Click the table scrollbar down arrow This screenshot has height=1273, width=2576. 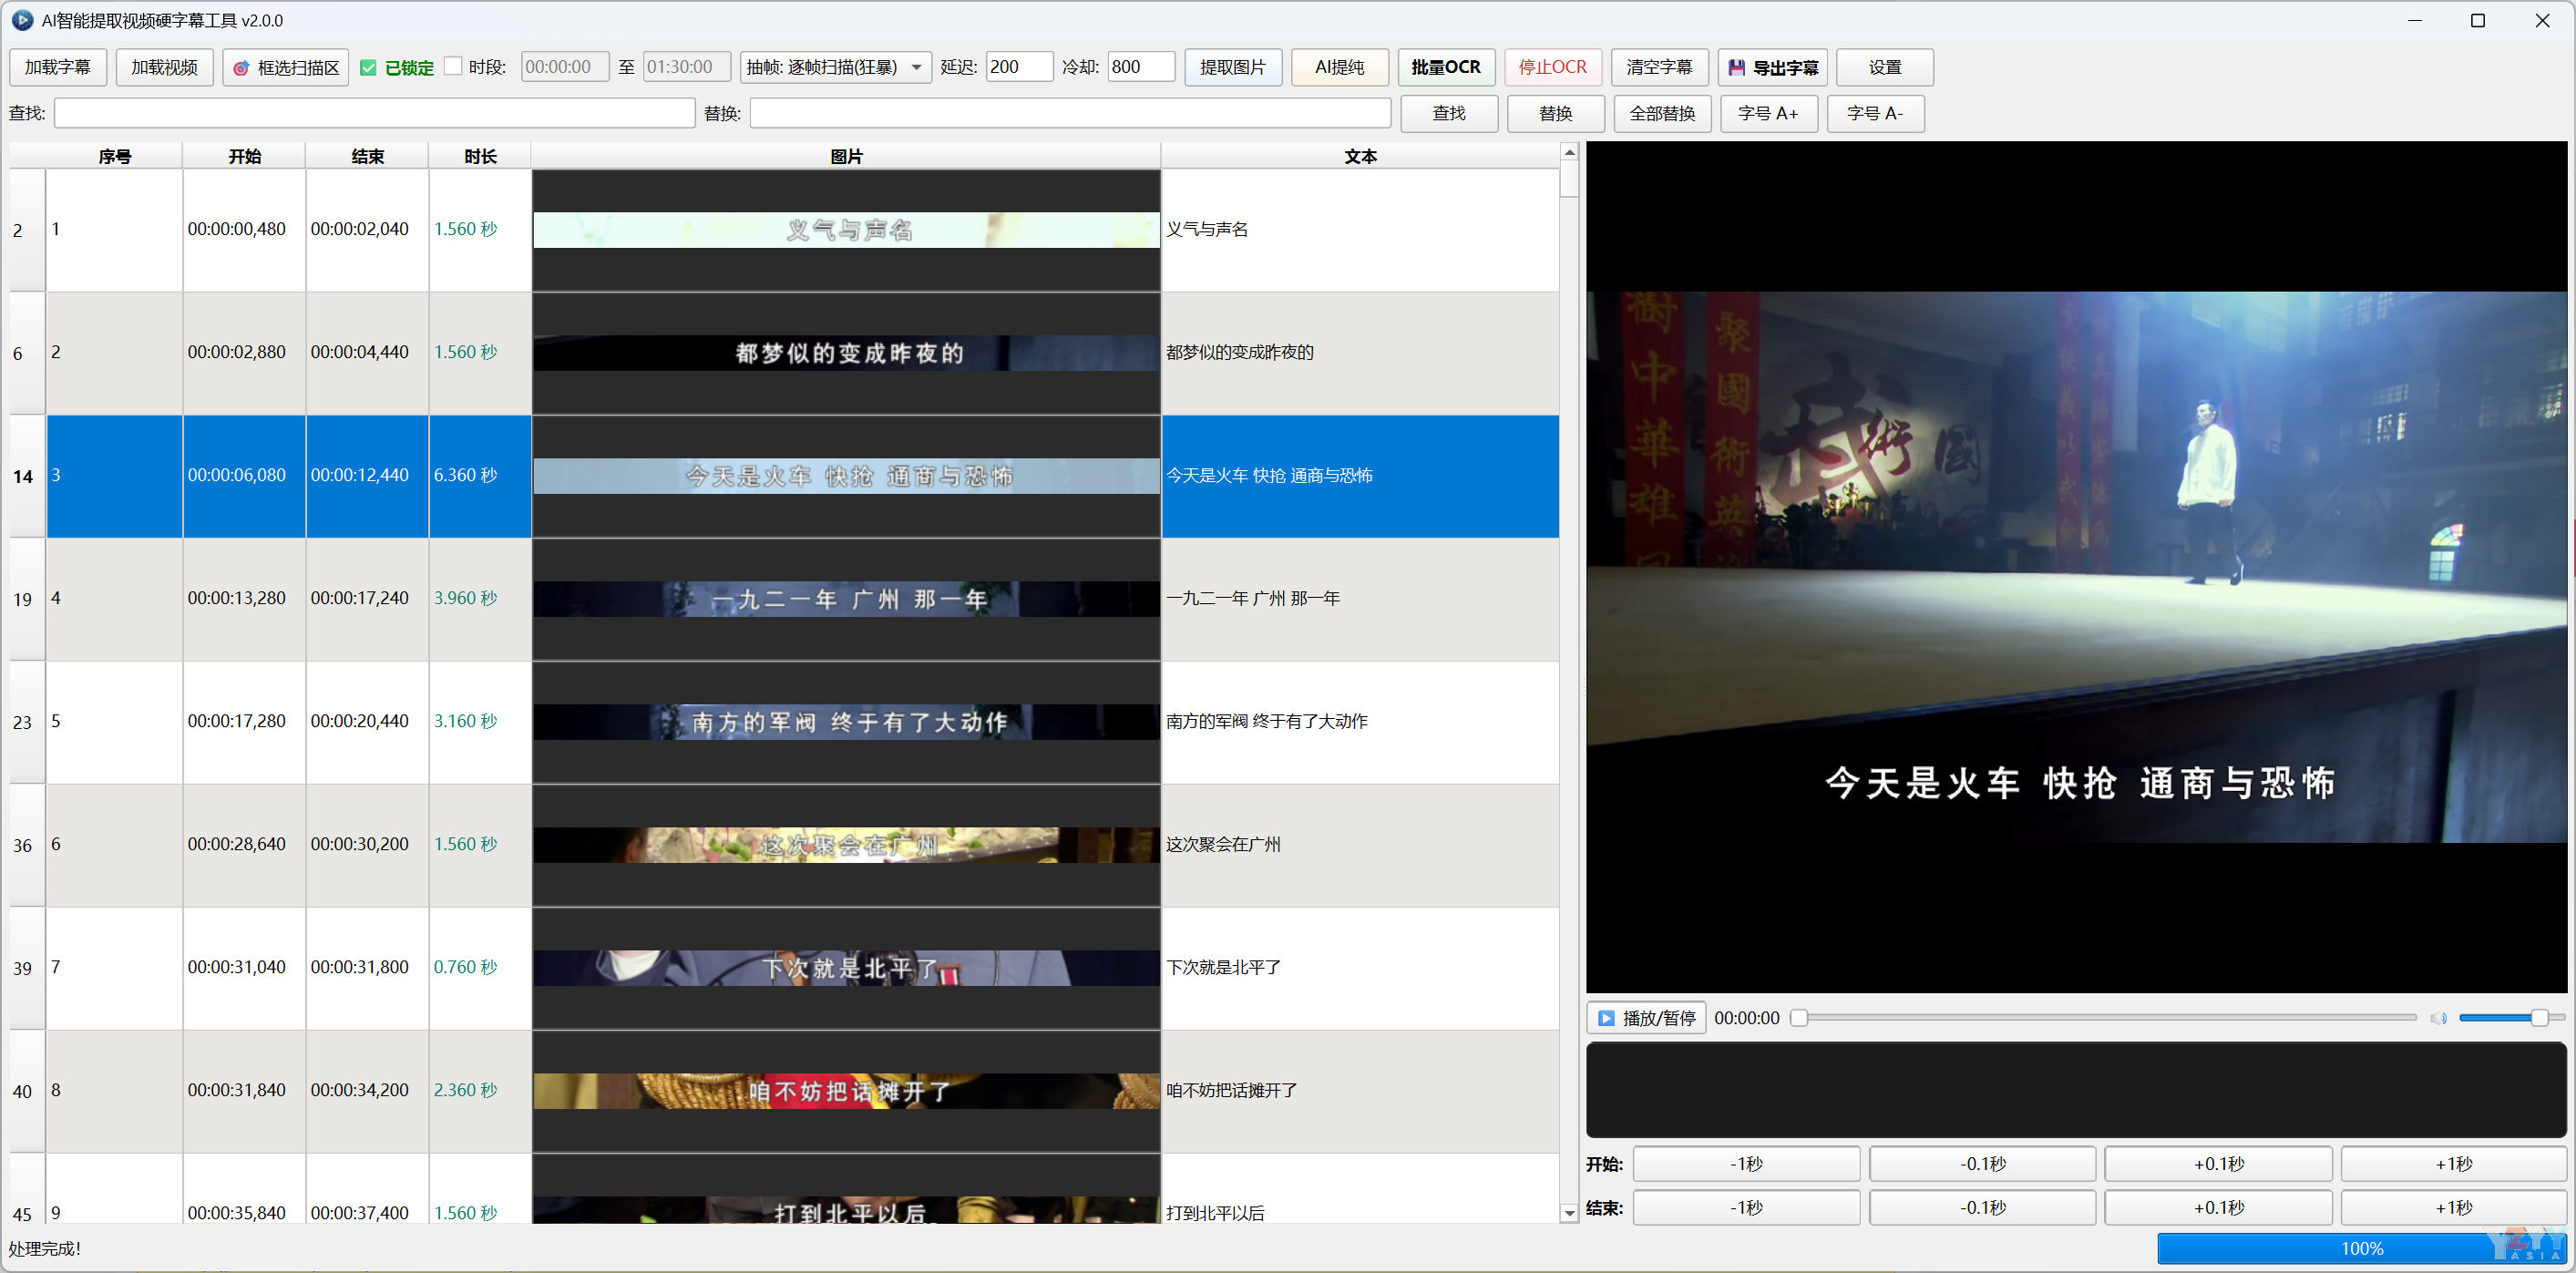pos(1569,1214)
